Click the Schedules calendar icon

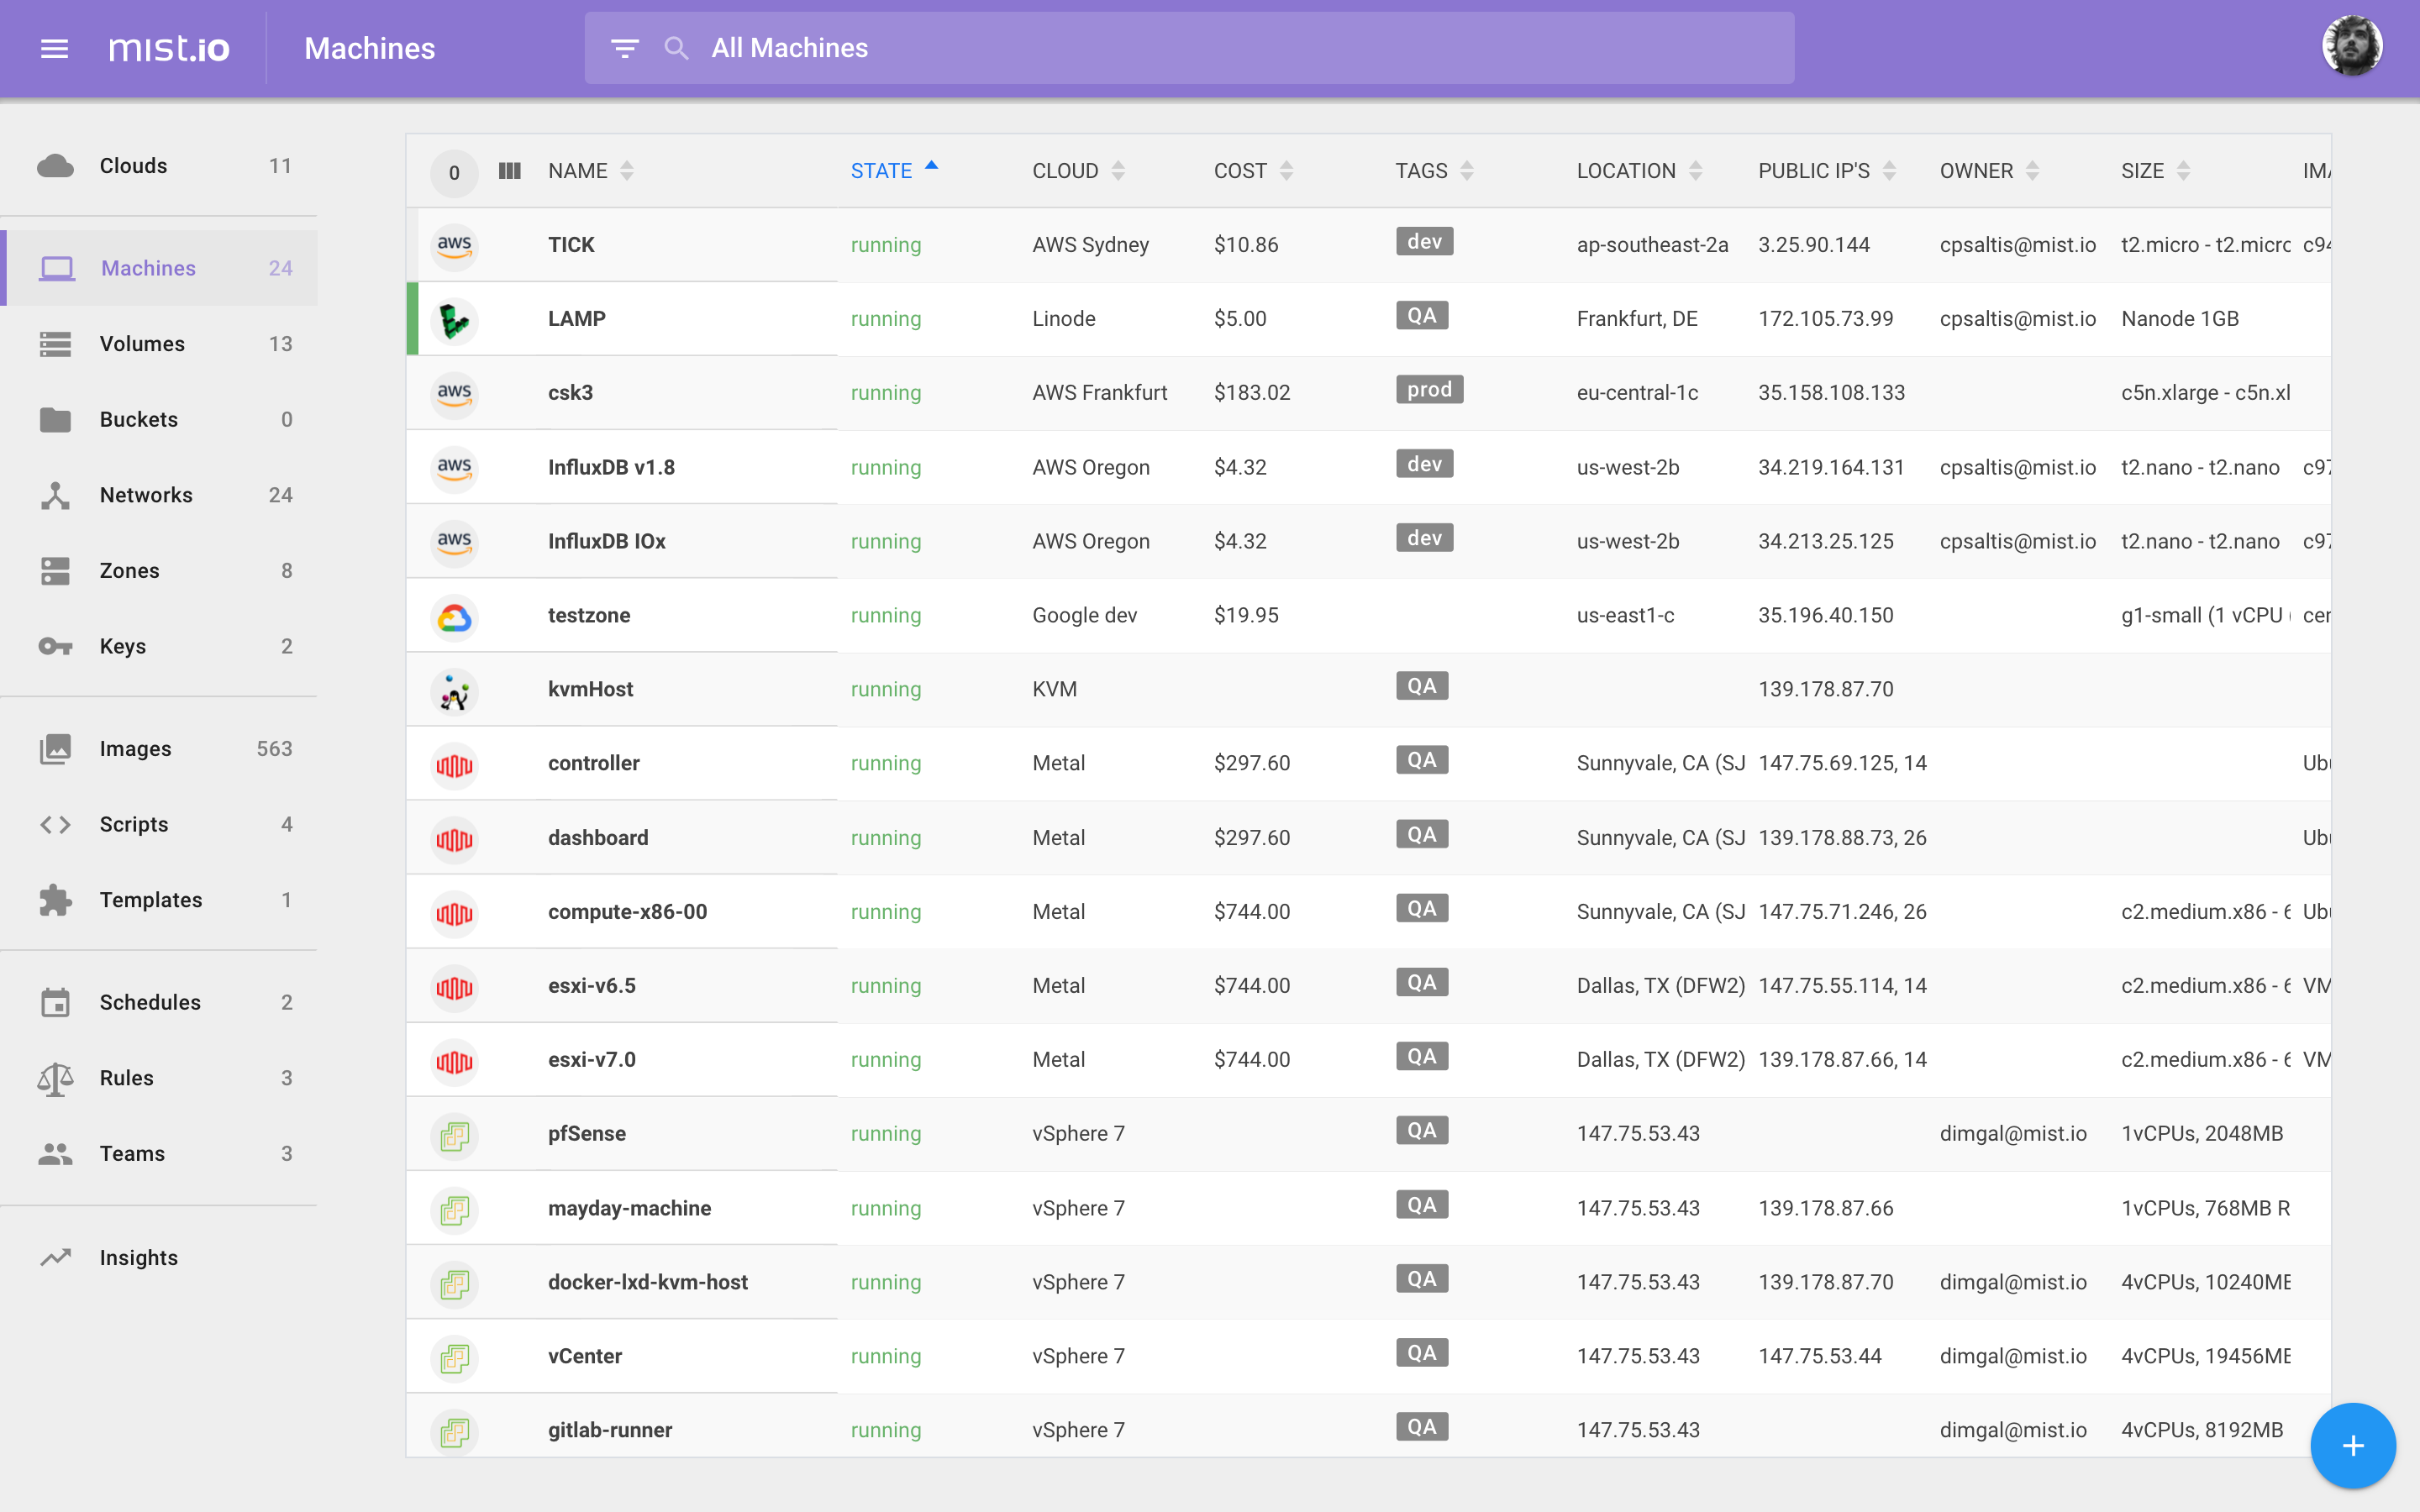coord(55,1002)
